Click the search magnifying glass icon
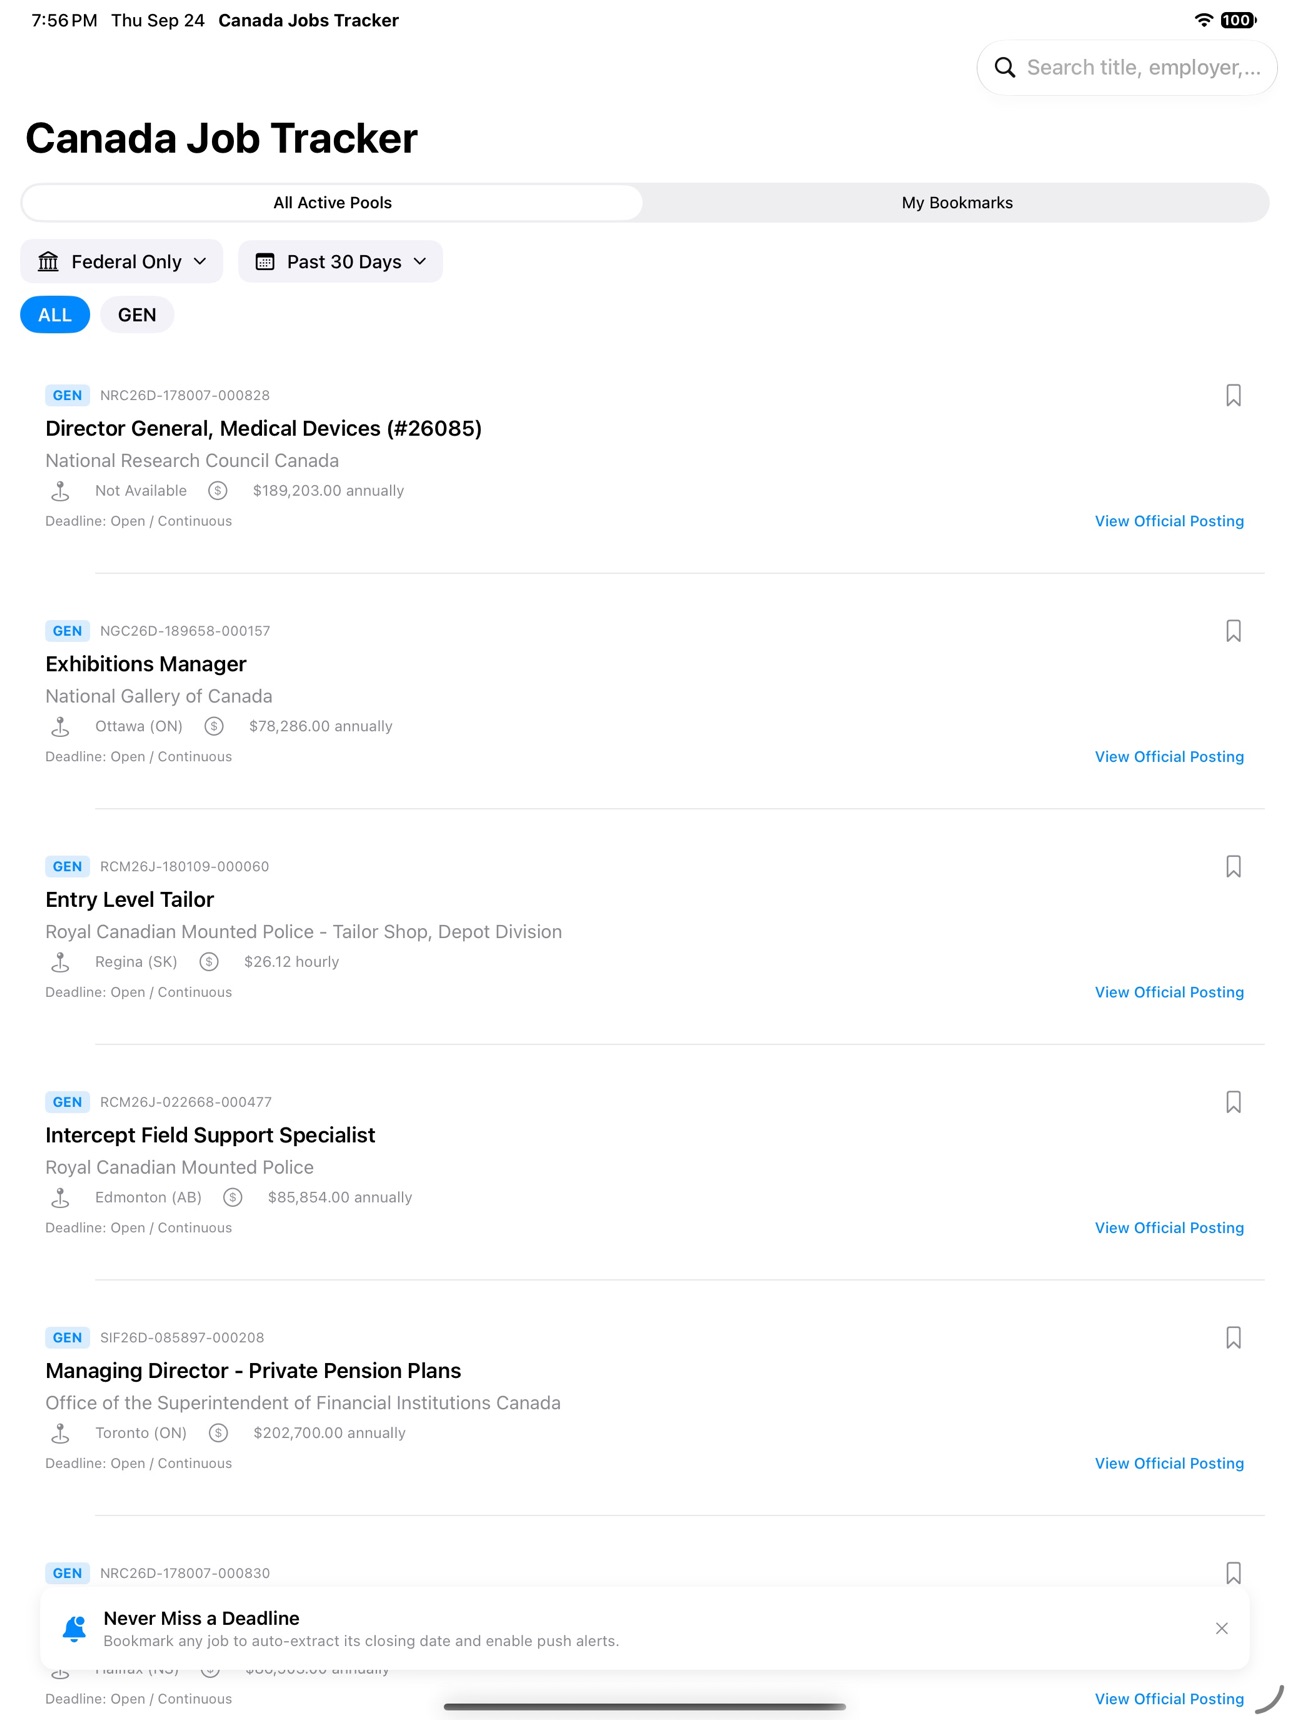The image size is (1290, 1720). 1005,67
